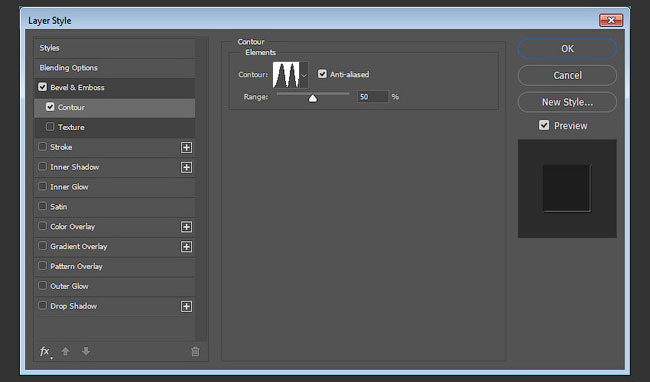Add another Color Overlay with plus icon
This screenshot has height=382, width=650.
pyautogui.click(x=187, y=227)
